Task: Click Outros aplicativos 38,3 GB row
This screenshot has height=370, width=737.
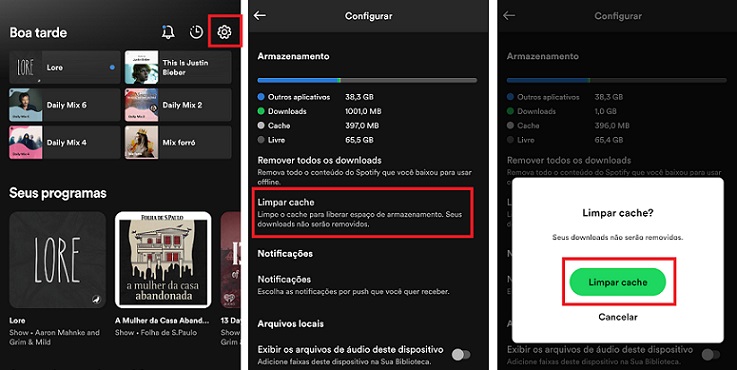Action: [x=316, y=97]
